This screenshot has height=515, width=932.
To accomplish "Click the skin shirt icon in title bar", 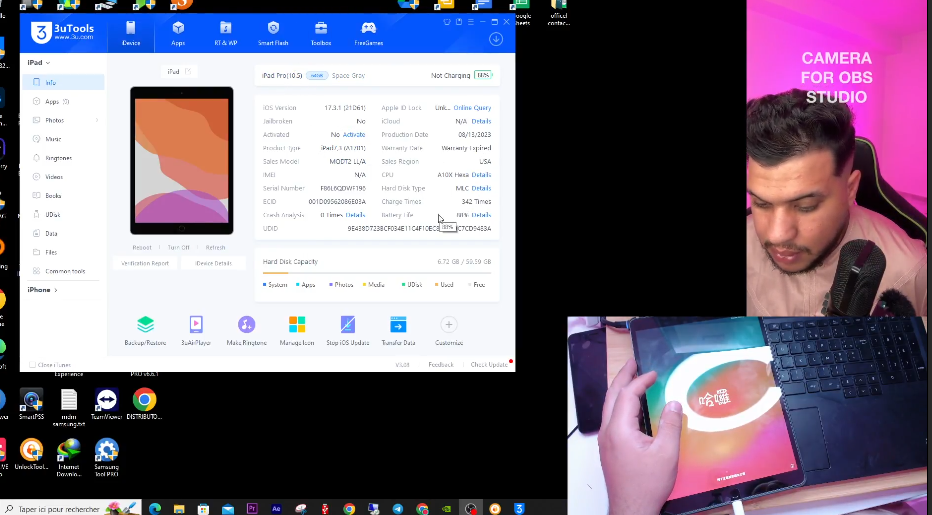I will pyautogui.click(x=447, y=22).
